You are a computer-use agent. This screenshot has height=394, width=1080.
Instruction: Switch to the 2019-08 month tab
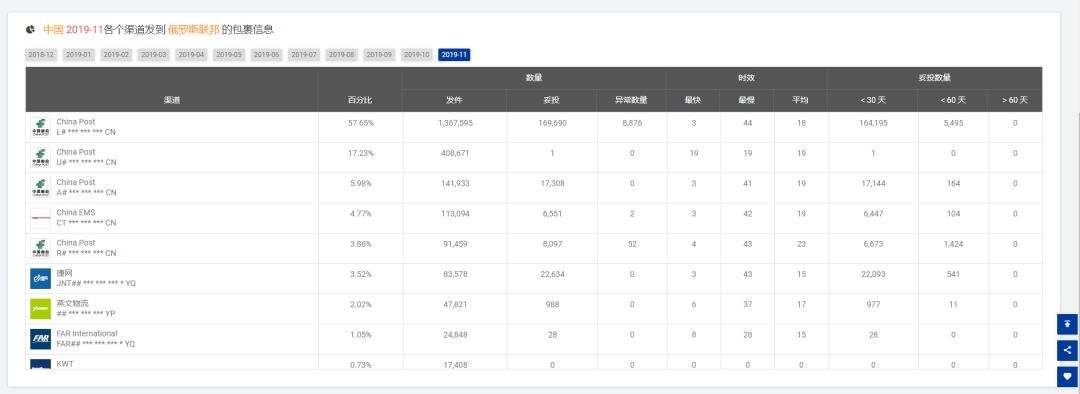[x=342, y=54]
